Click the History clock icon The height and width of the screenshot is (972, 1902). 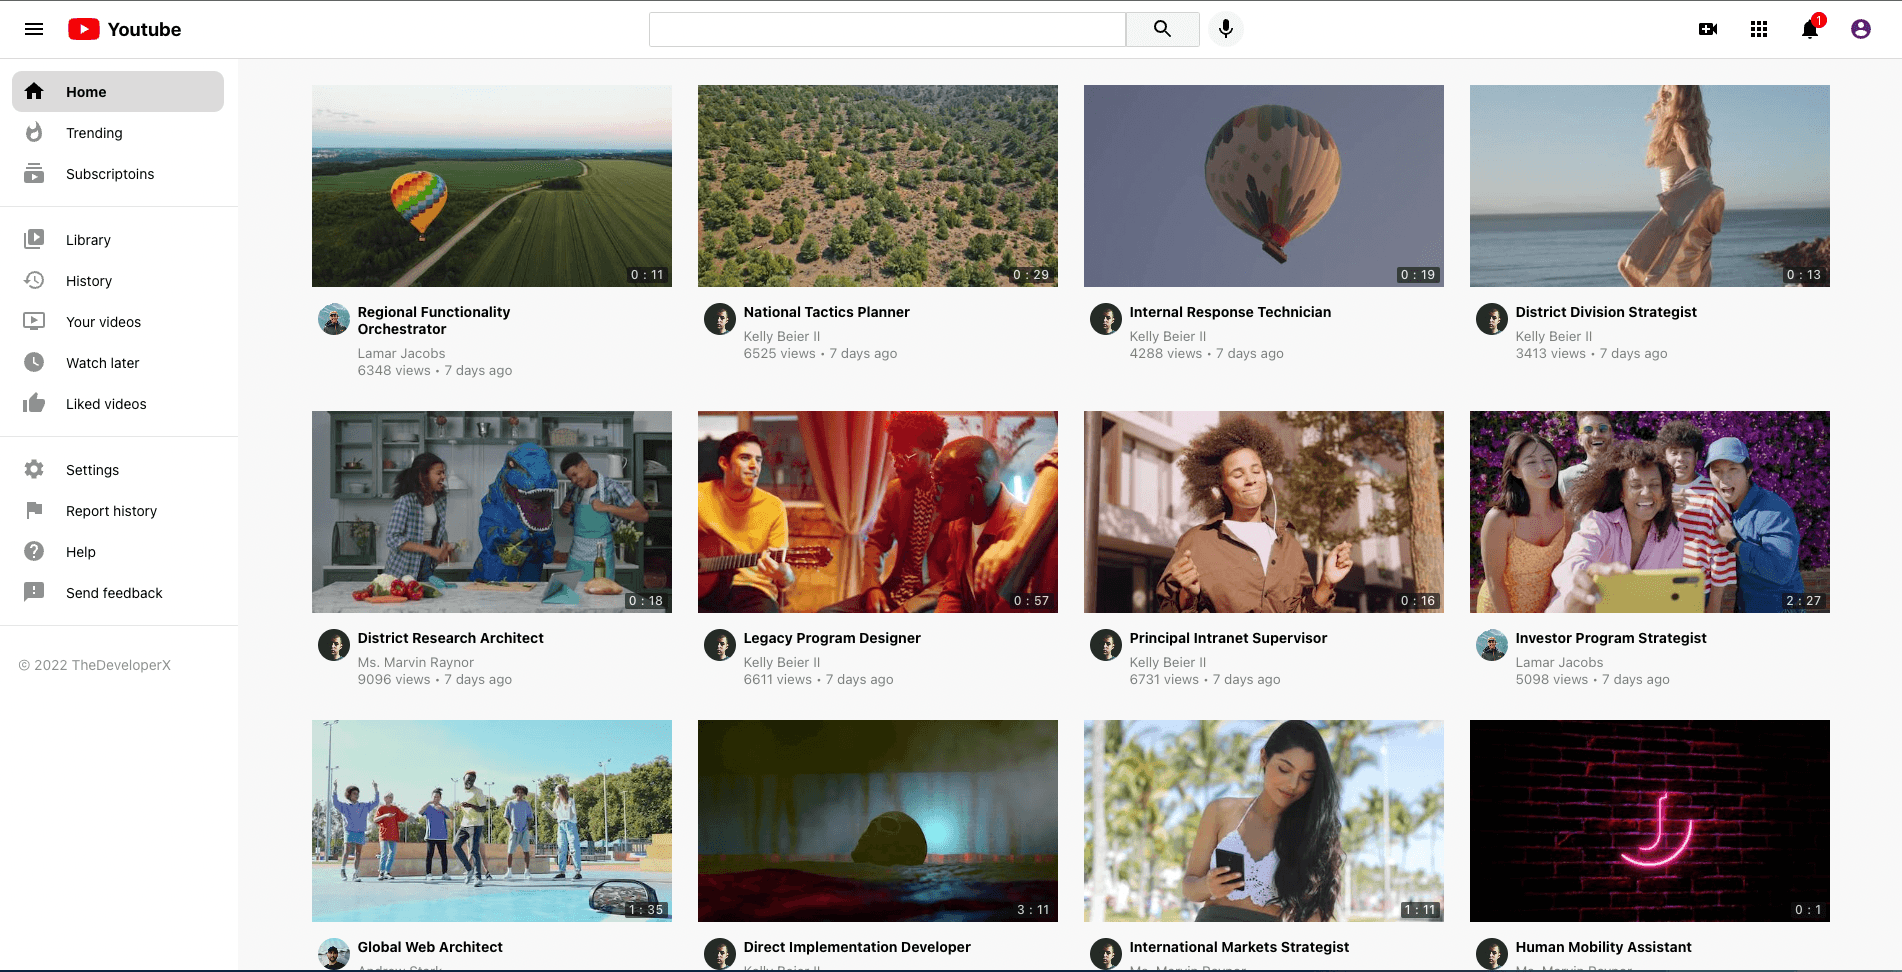pos(34,280)
